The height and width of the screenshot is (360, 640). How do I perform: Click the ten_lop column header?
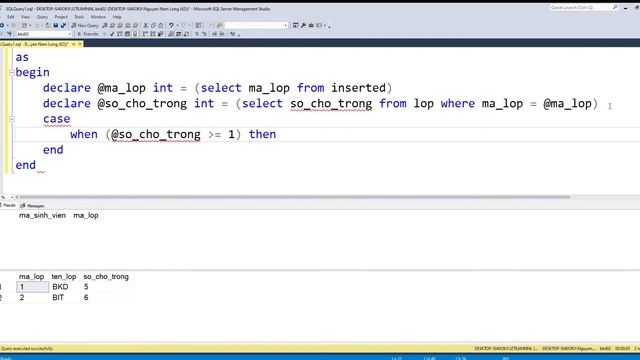64,277
